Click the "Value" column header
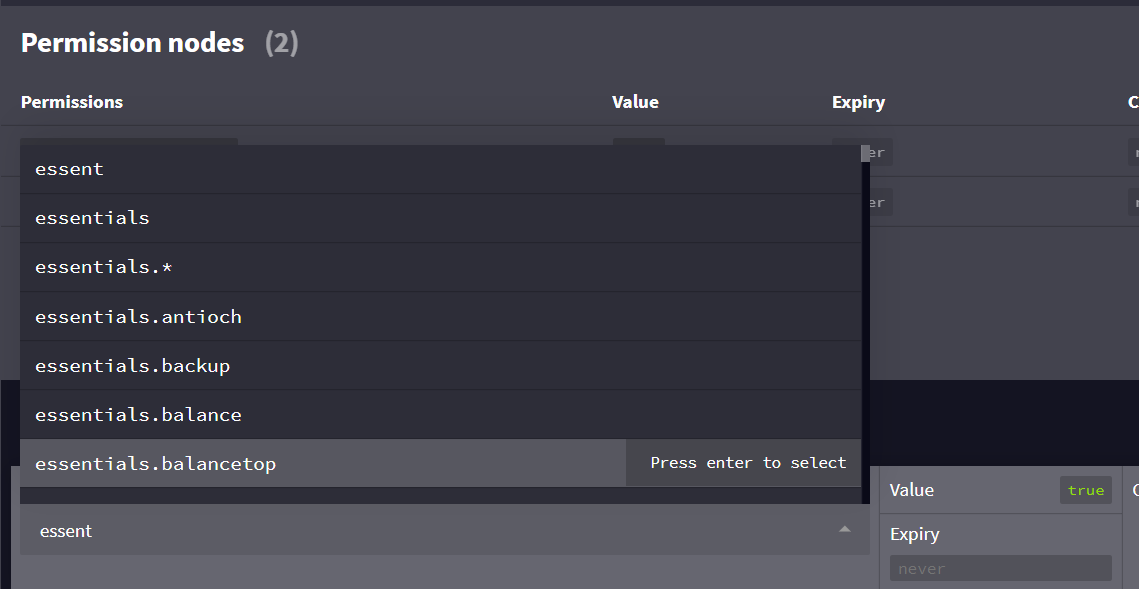1139x589 pixels. (x=635, y=101)
